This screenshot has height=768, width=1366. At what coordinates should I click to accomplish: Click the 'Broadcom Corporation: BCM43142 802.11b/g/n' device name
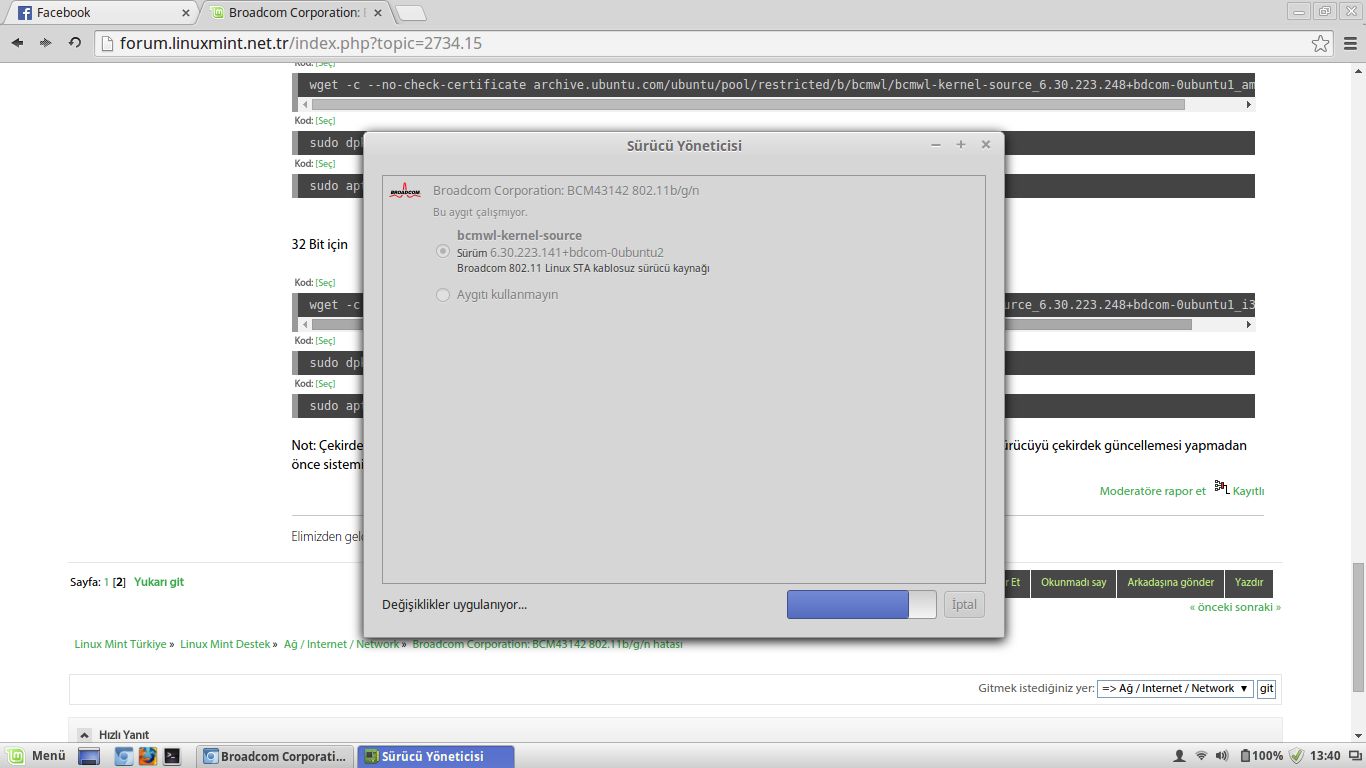(x=566, y=190)
